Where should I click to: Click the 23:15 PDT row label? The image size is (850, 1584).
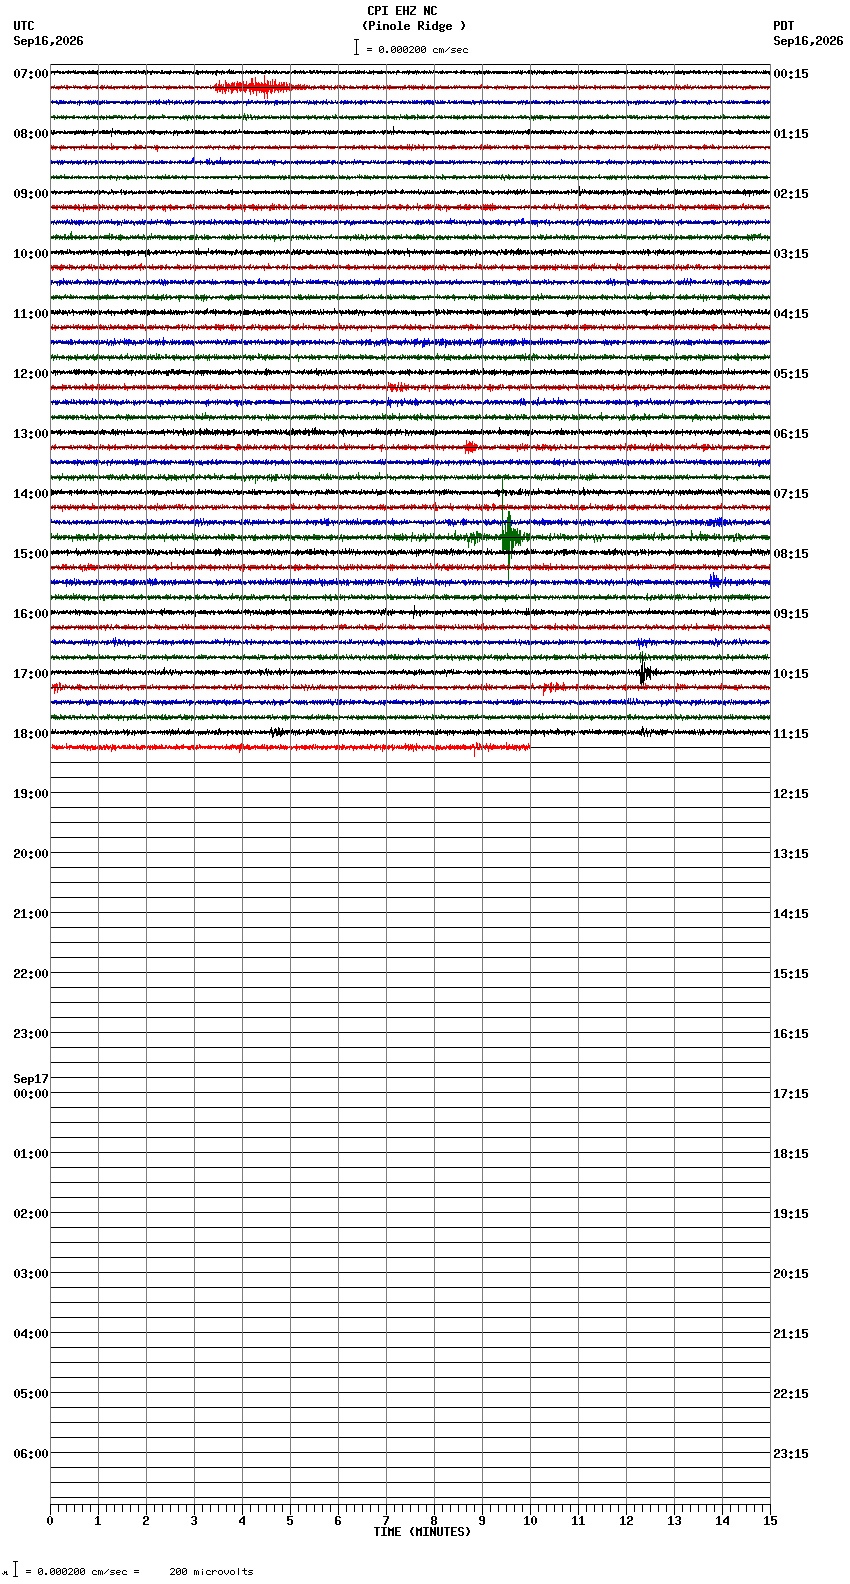click(x=791, y=1454)
